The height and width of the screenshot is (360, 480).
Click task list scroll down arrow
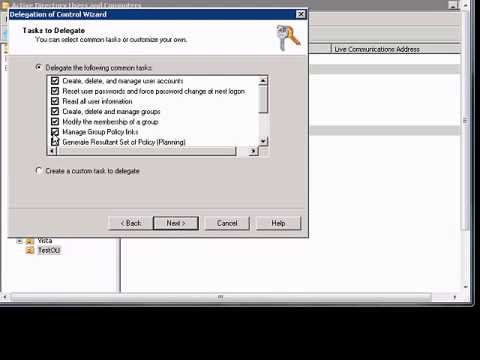tap(263, 141)
